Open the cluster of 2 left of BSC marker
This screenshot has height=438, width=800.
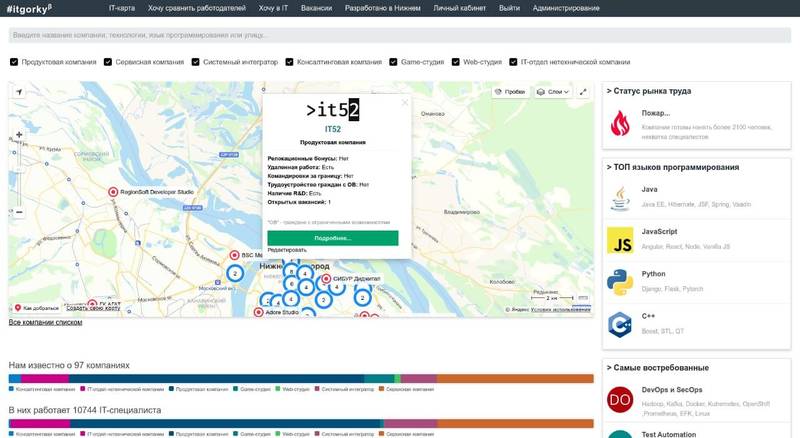pos(235,274)
